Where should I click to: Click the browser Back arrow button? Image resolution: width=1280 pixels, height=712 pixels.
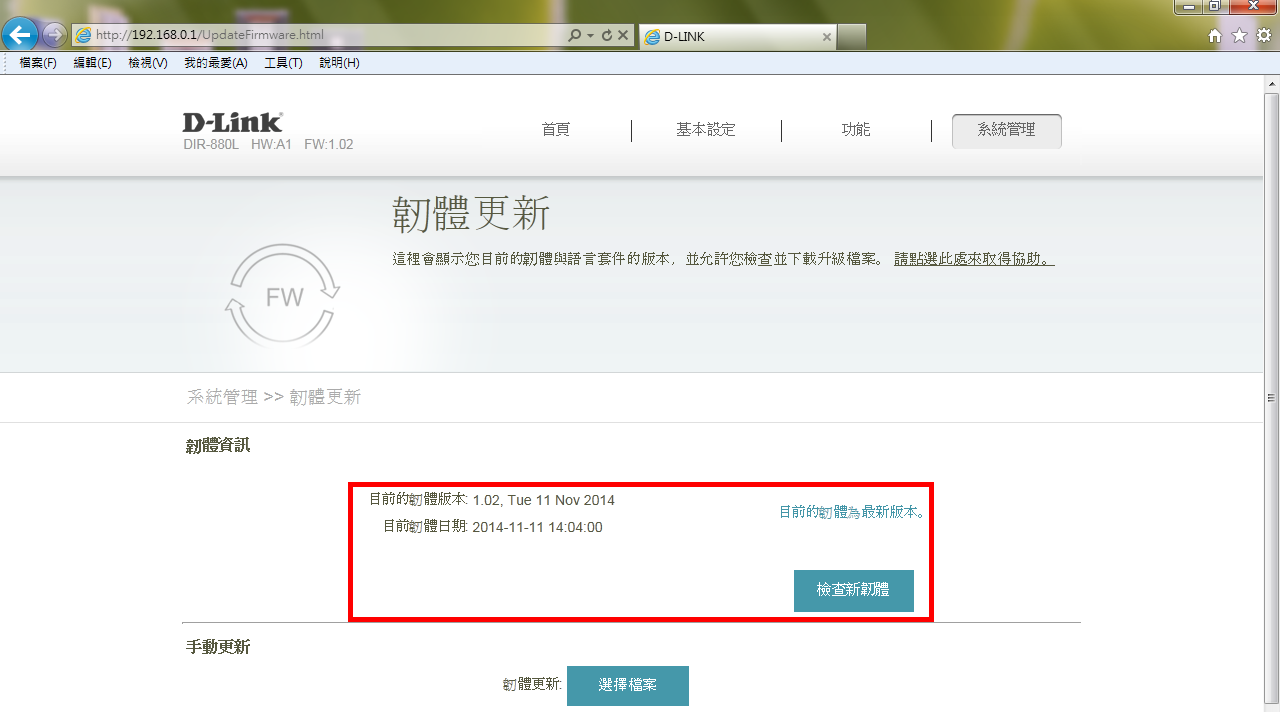click(x=21, y=35)
